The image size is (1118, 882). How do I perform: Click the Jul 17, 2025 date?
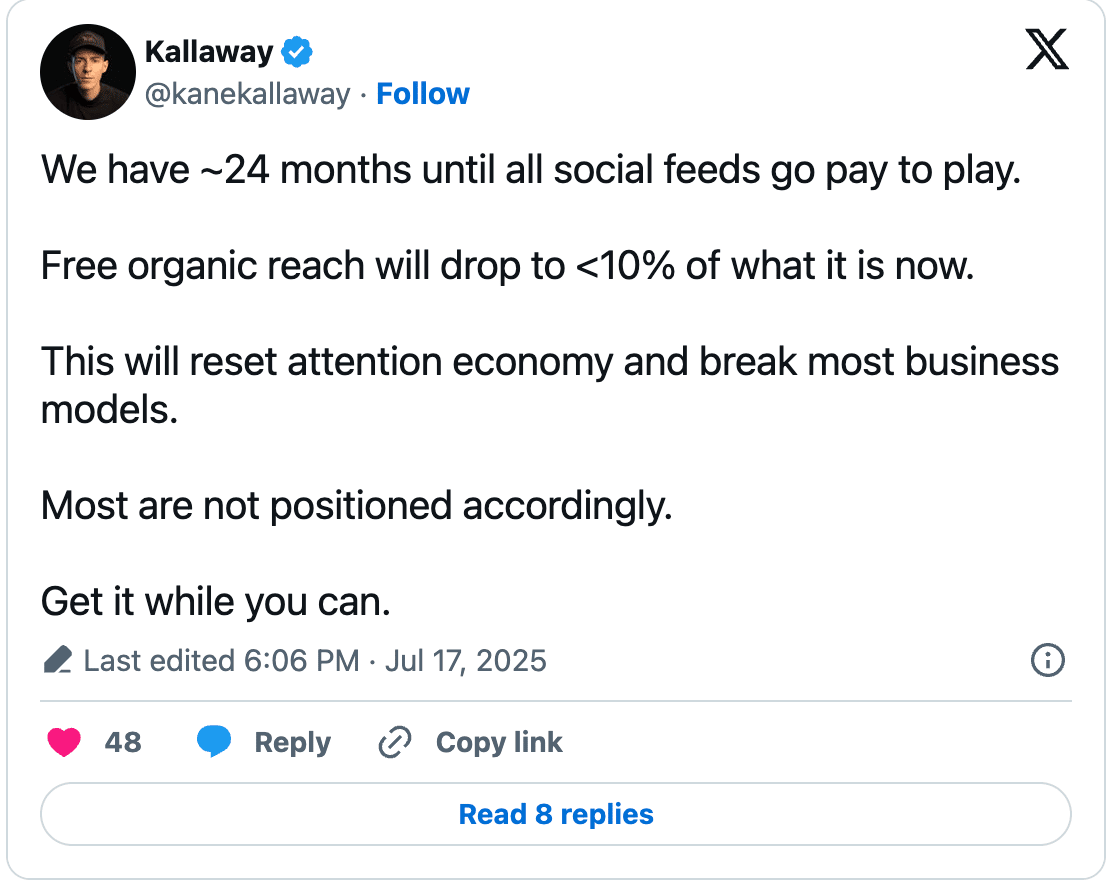click(466, 661)
